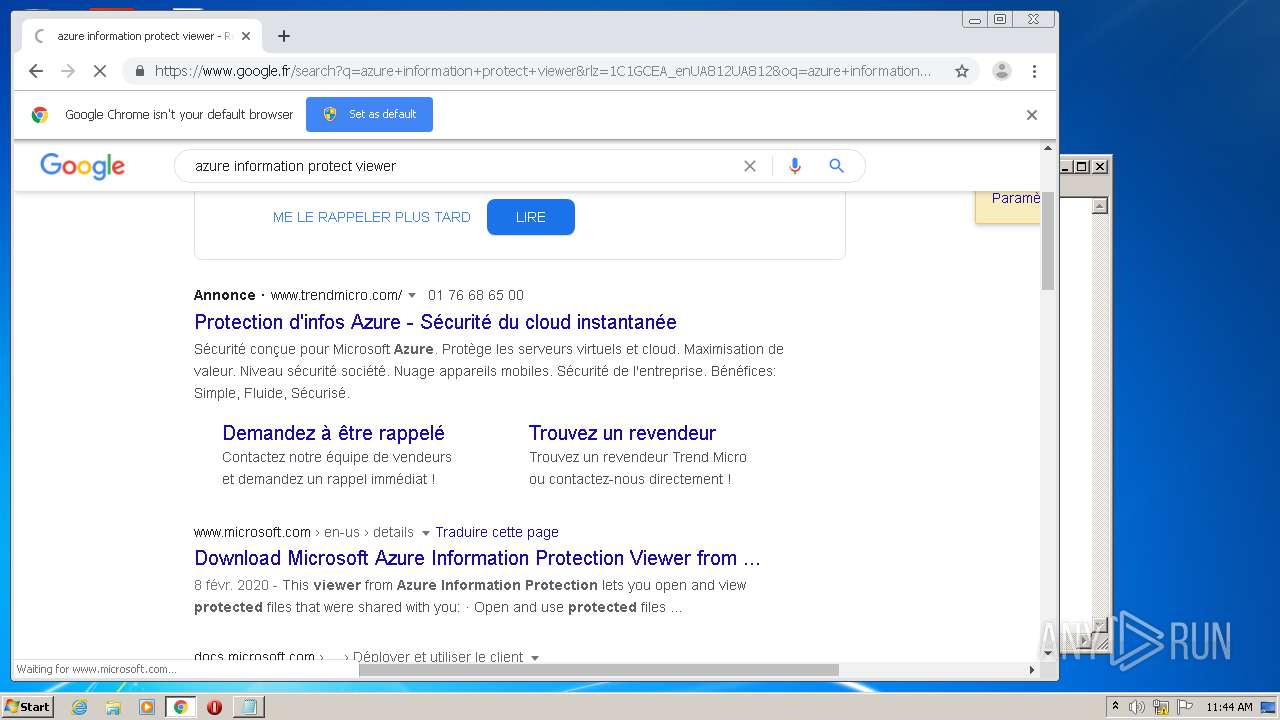Expand the trendmicro ad dropdown arrow
This screenshot has width=1280, height=720.
pyautogui.click(x=412, y=296)
